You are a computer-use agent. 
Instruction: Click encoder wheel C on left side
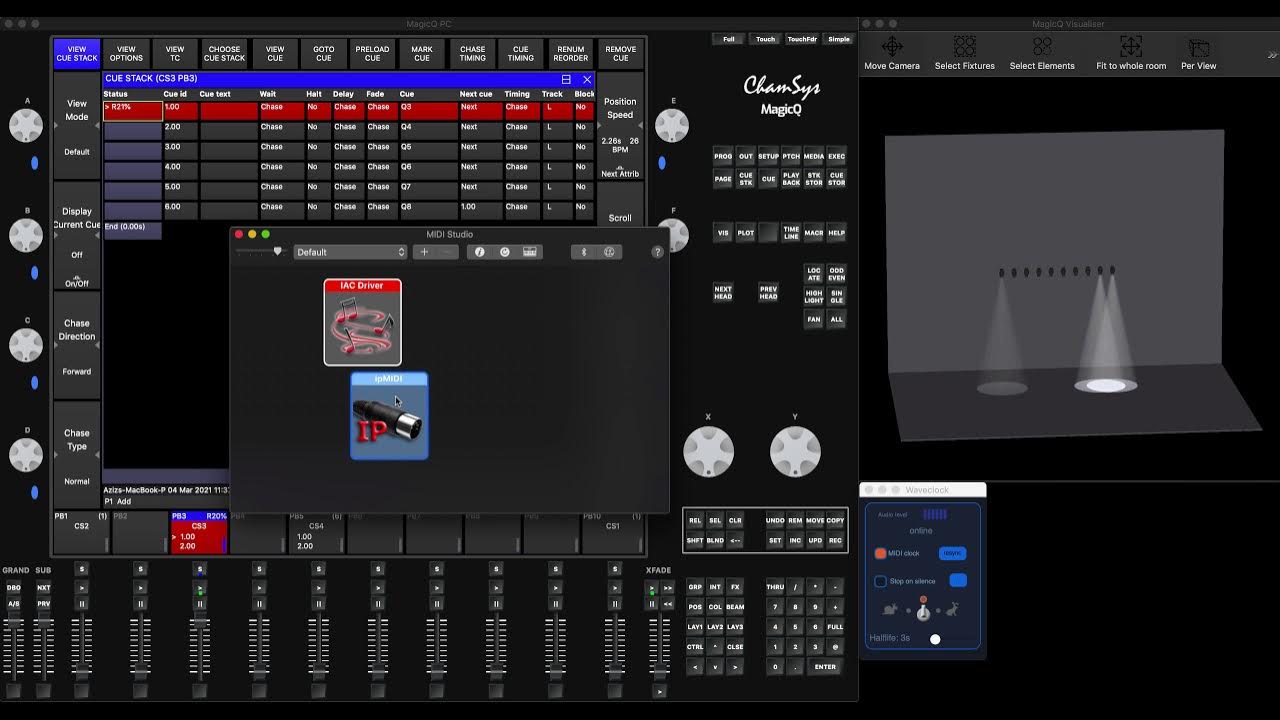click(26, 345)
